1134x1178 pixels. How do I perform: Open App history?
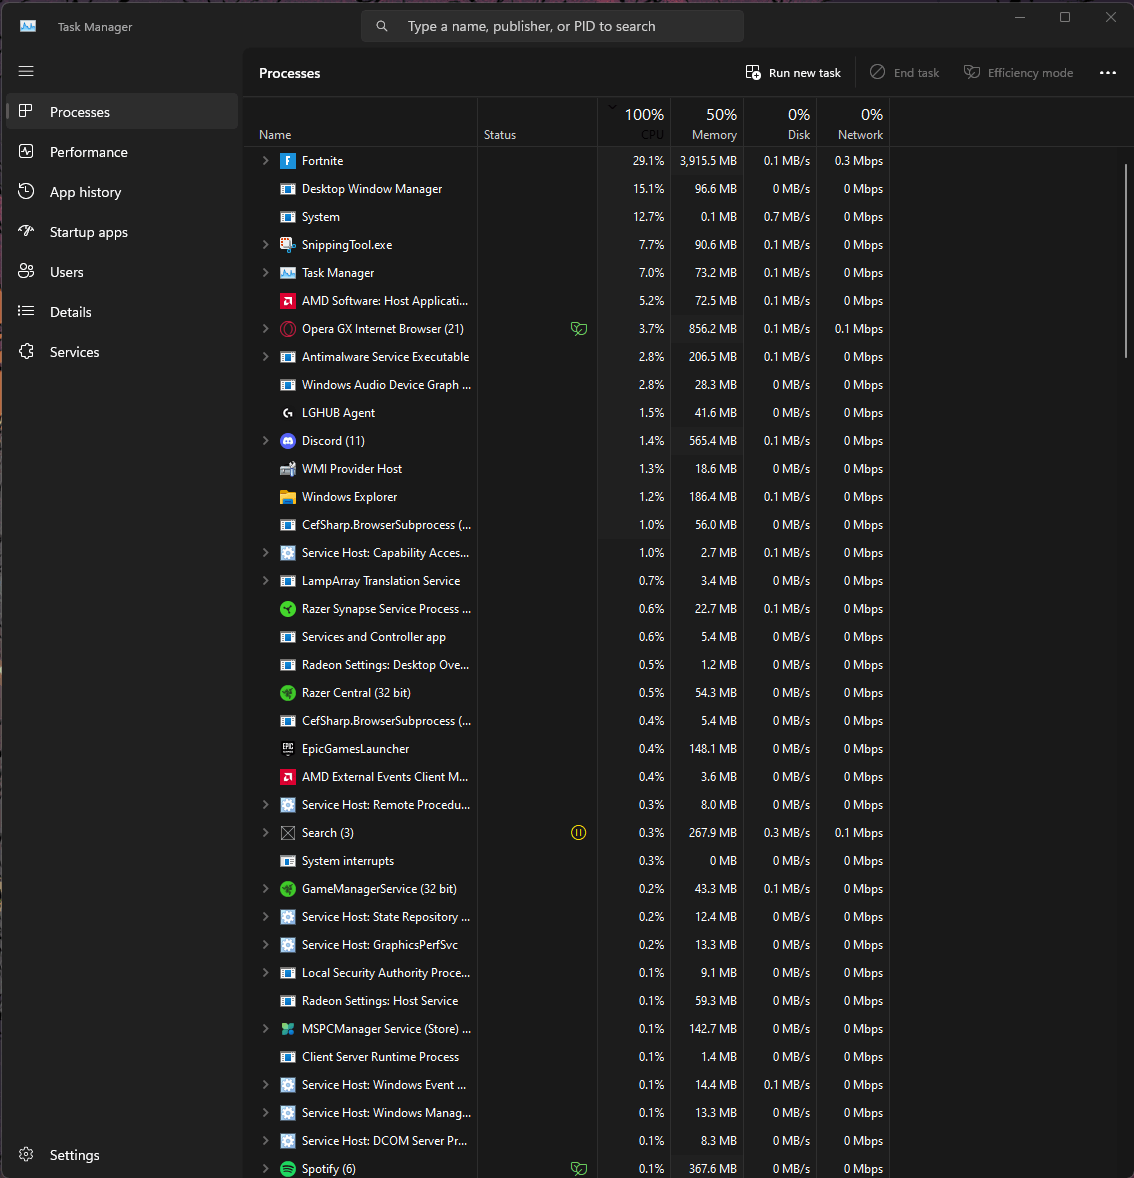(x=122, y=192)
